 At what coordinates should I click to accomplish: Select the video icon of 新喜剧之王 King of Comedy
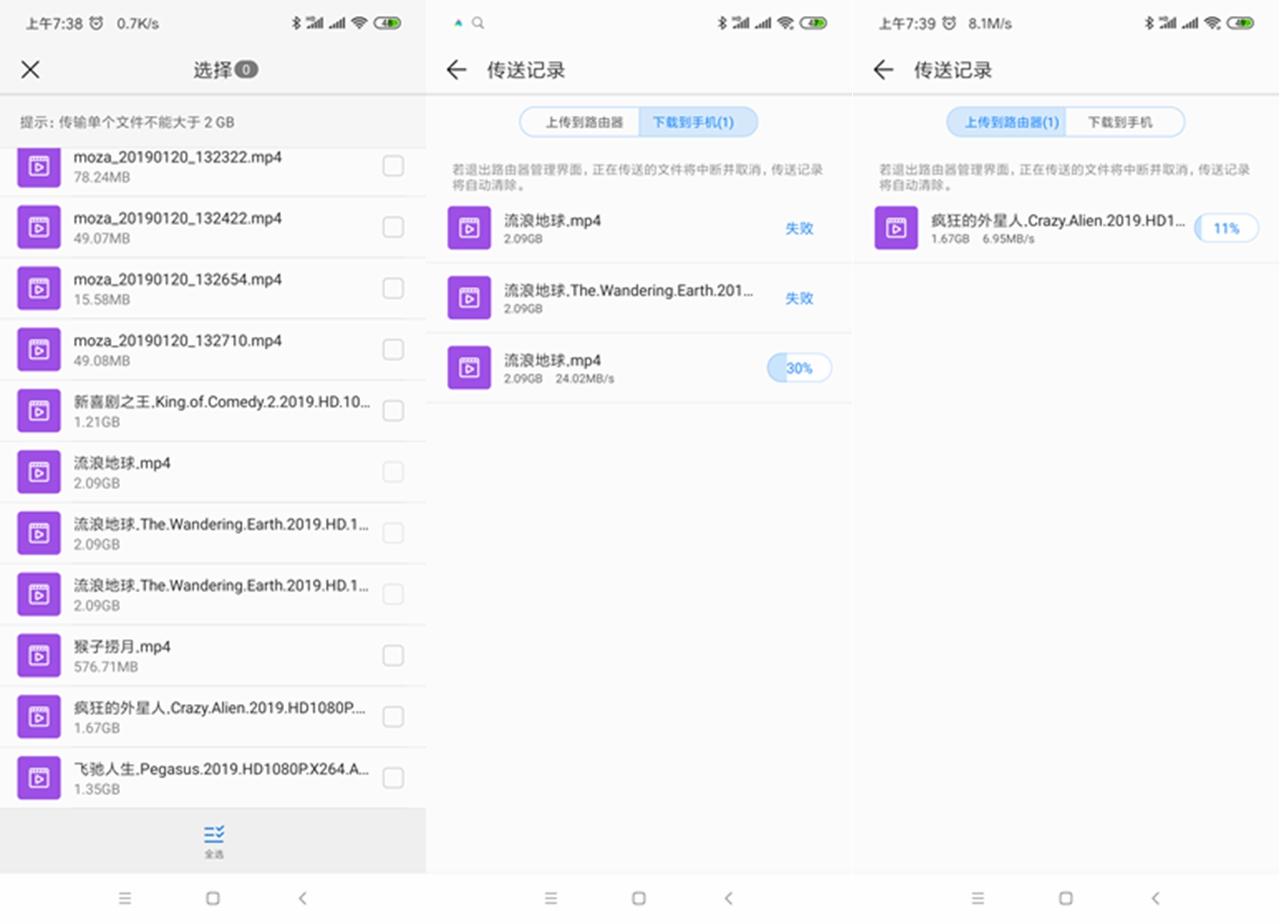[38, 410]
